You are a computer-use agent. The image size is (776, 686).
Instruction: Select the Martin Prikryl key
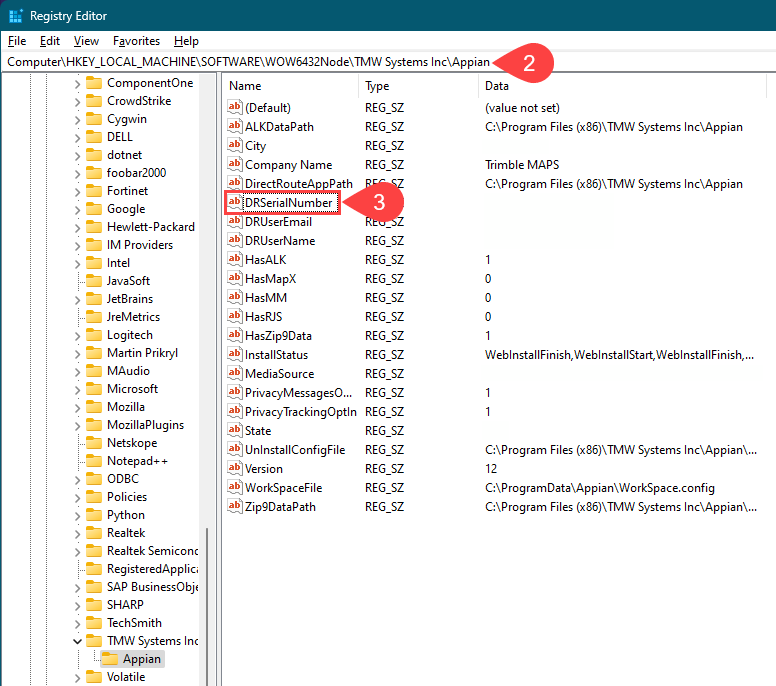click(142, 353)
